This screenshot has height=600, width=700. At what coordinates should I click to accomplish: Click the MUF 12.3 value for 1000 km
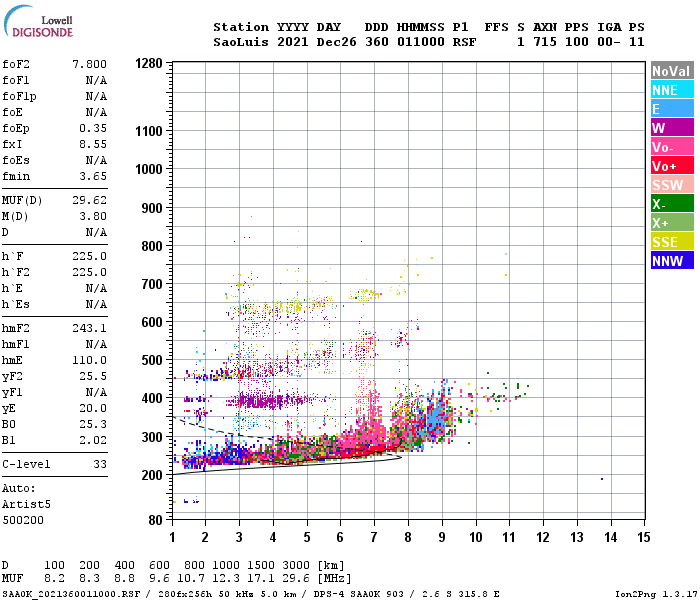tap(226, 579)
